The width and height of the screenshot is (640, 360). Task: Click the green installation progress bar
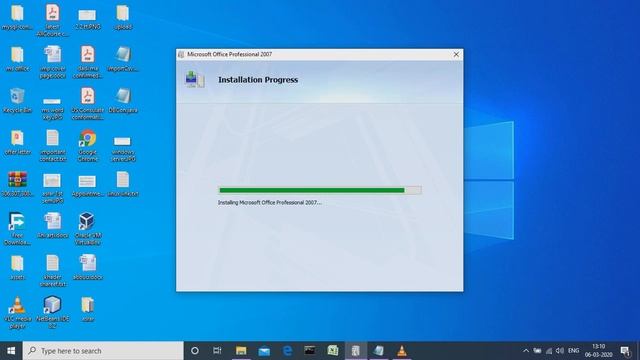point(320,190)
